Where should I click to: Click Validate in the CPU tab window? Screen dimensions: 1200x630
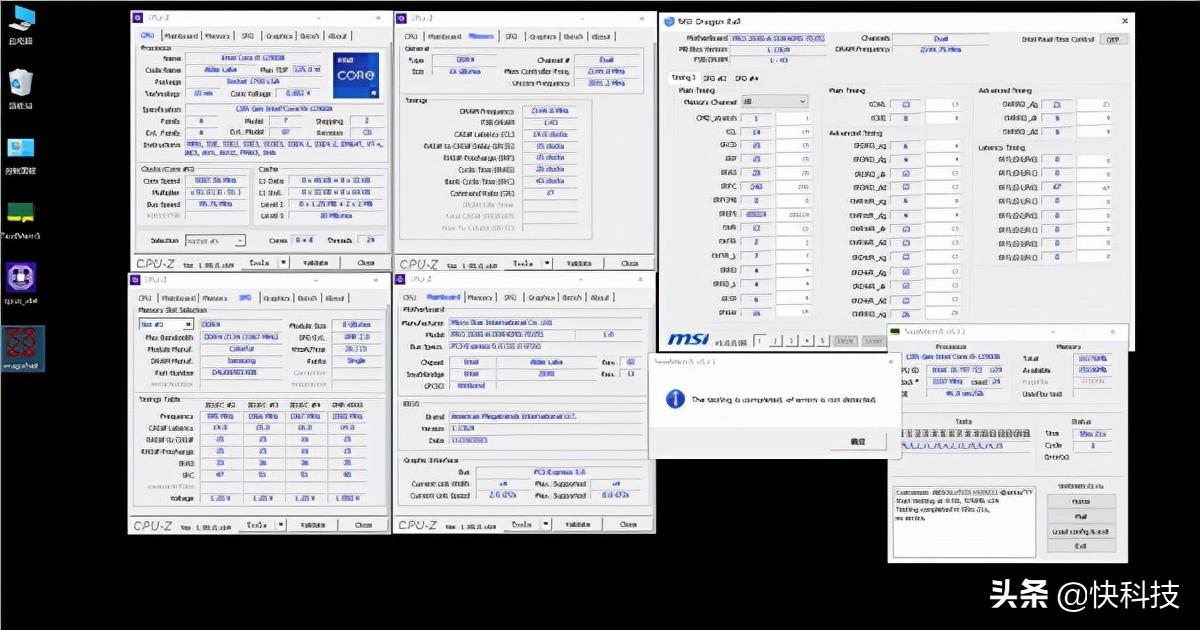tap(316, 263)
